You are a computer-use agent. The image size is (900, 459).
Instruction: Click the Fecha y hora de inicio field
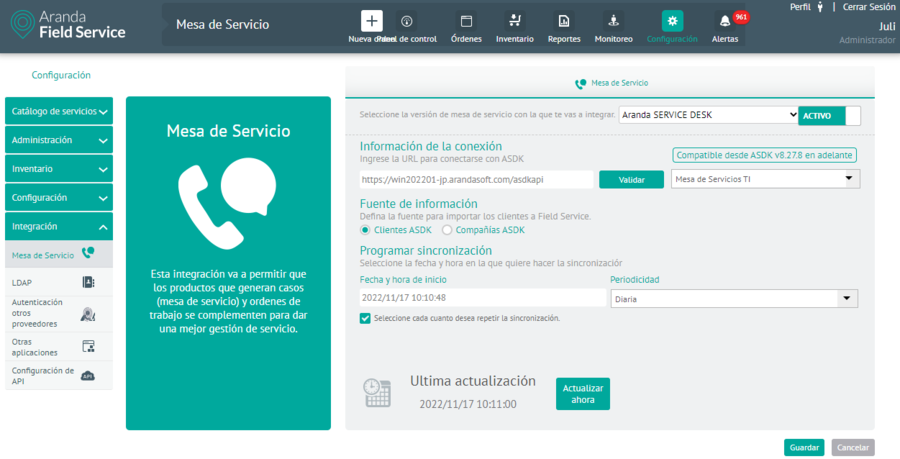tap(483, 298)
